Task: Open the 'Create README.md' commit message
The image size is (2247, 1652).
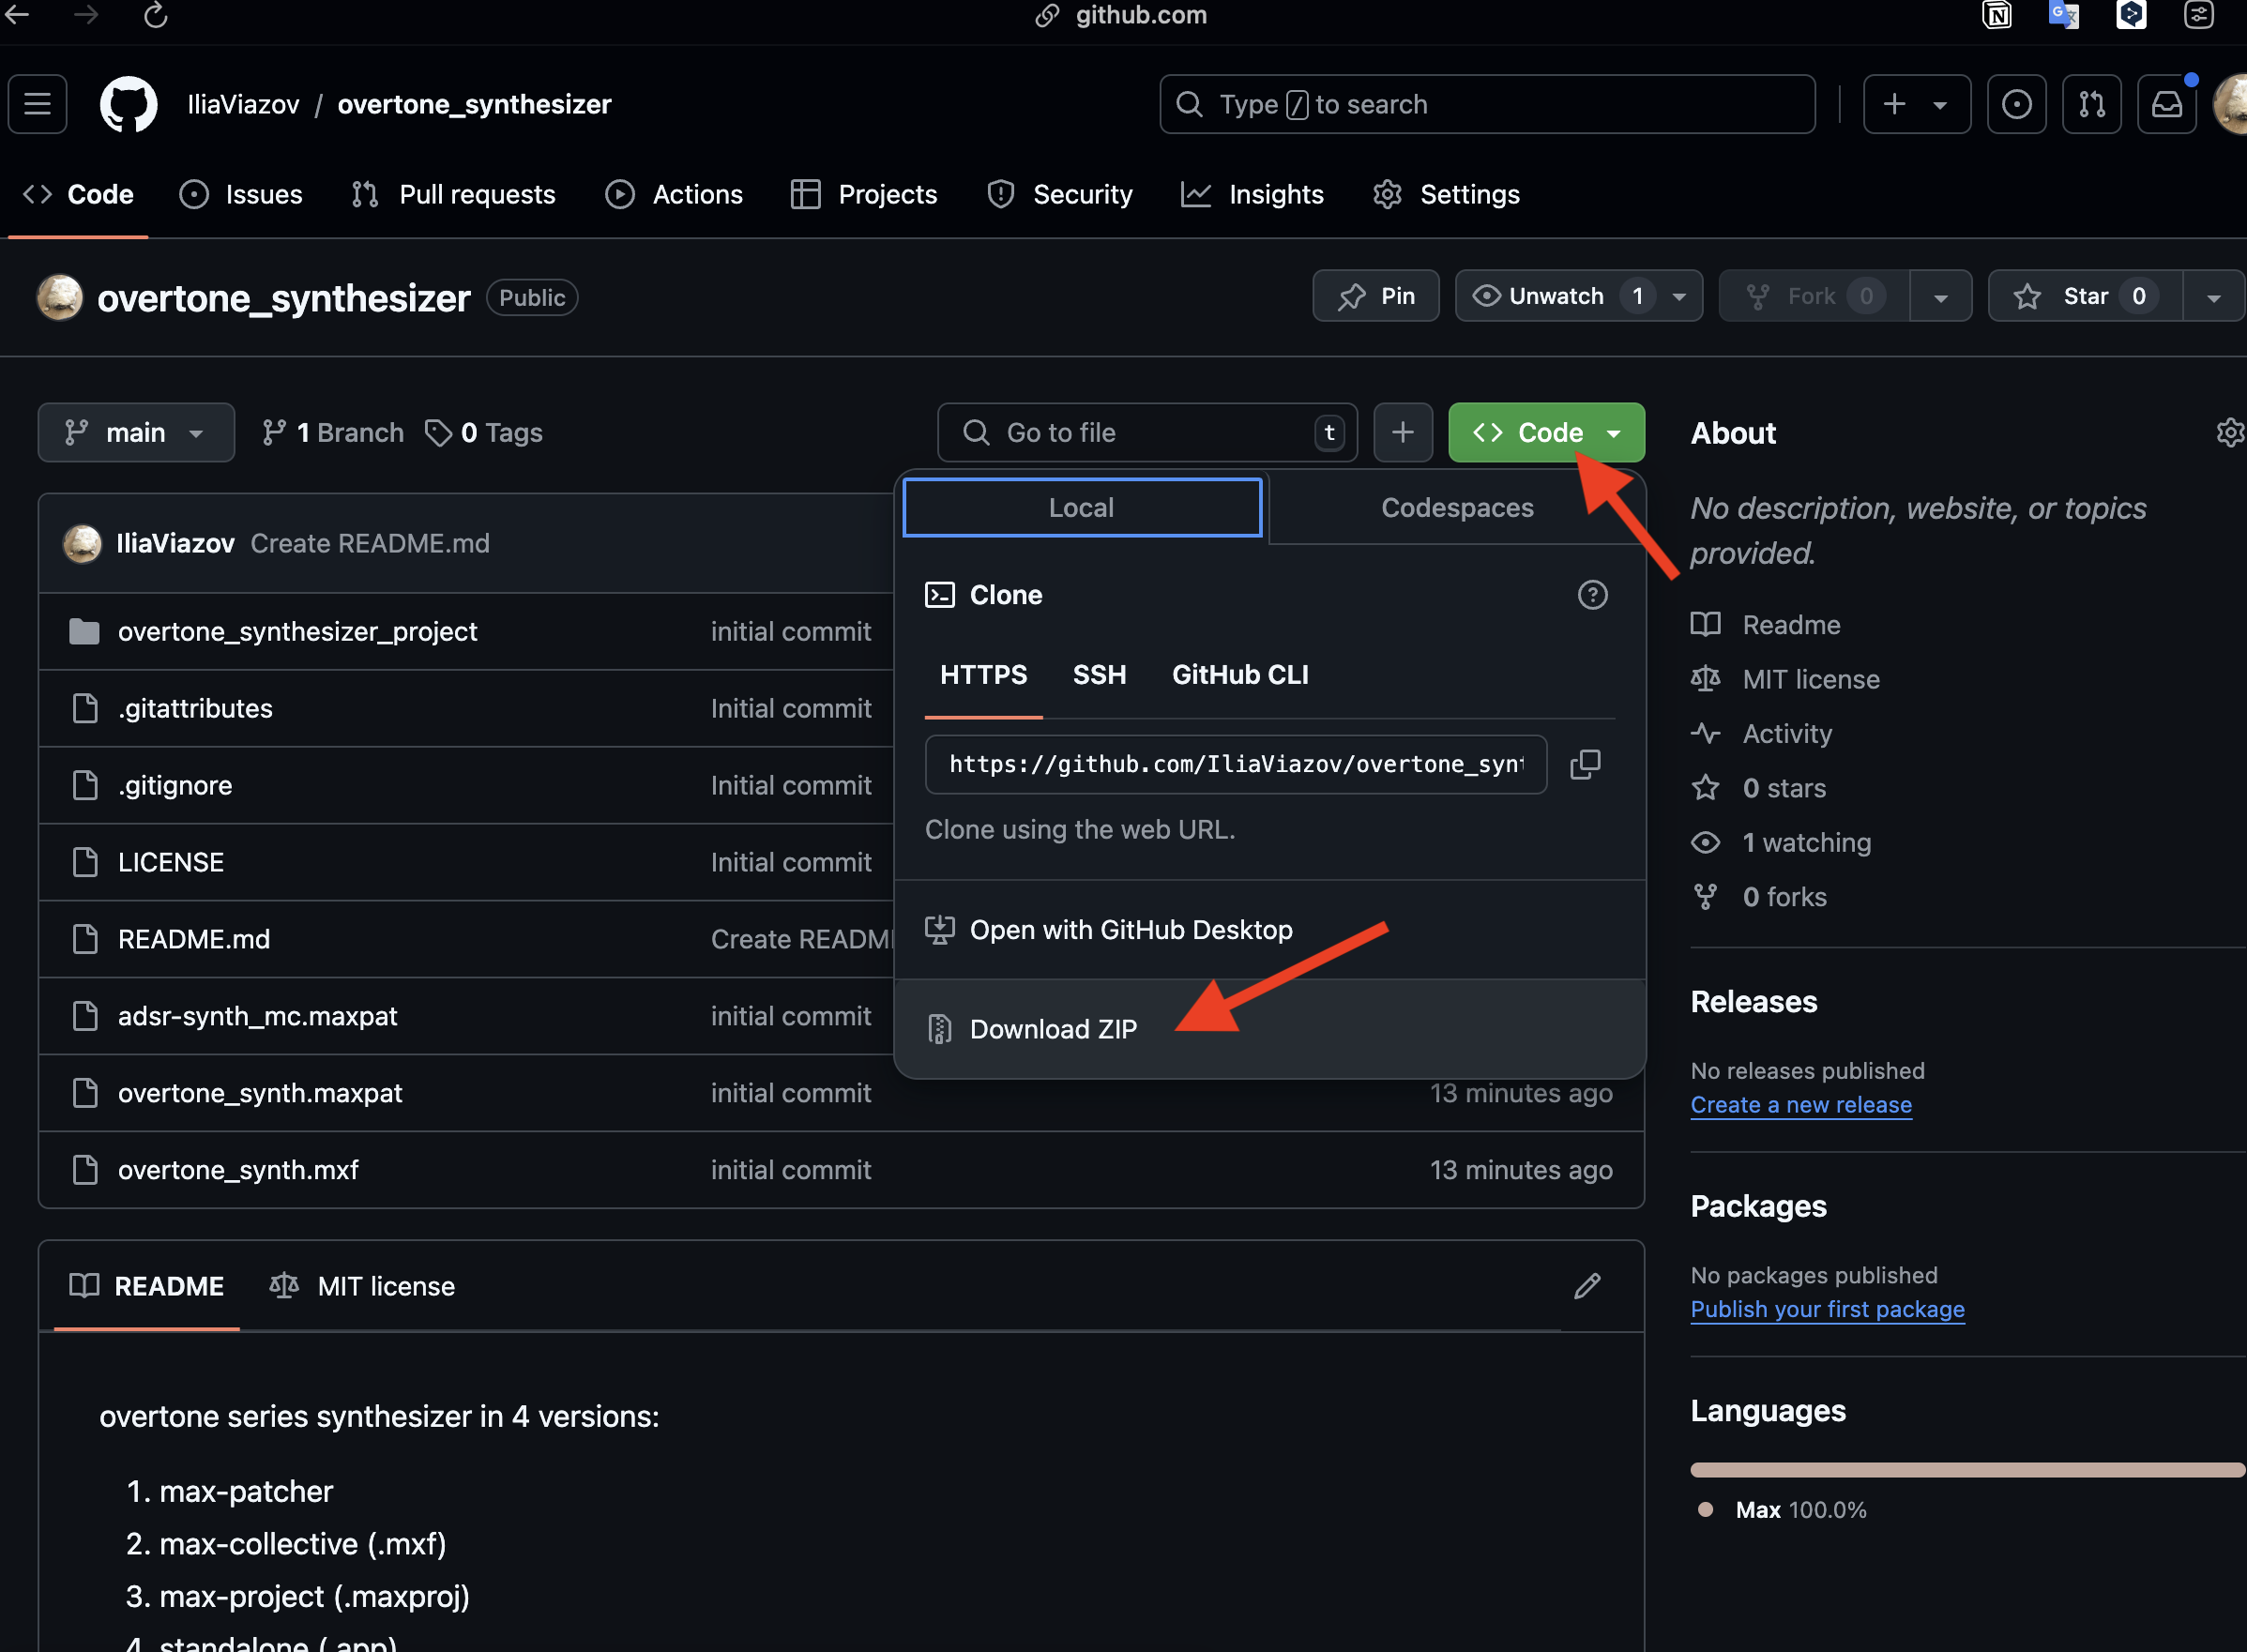Action: click(x=370, y=543)
